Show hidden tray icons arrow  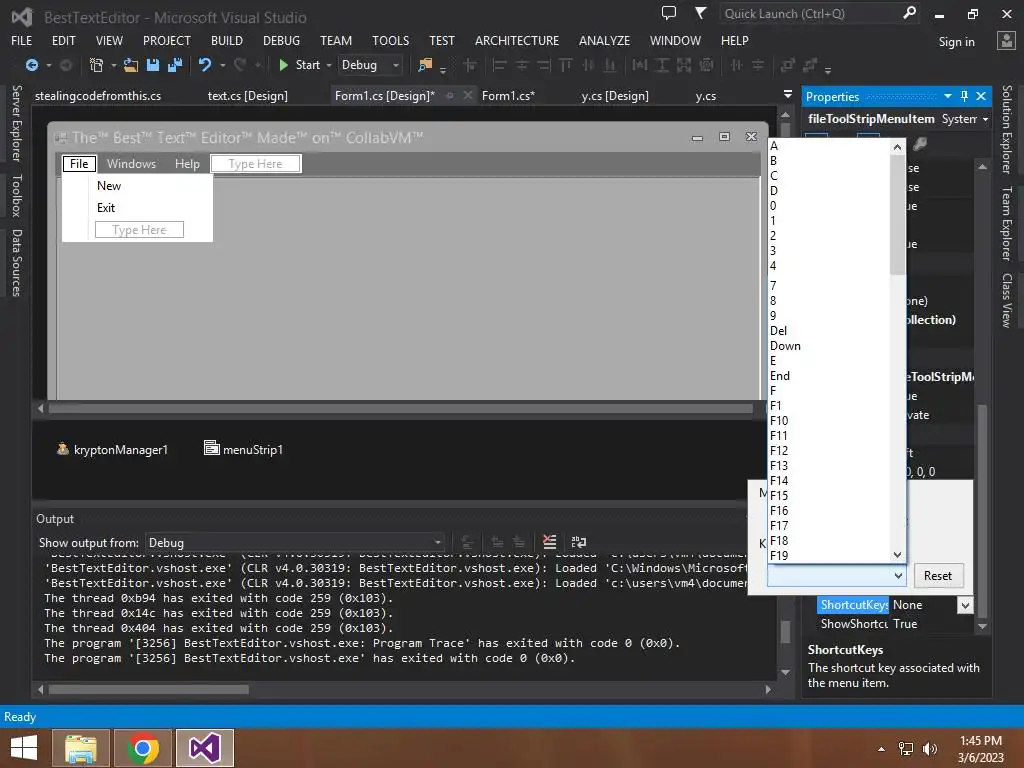(882, 749)
